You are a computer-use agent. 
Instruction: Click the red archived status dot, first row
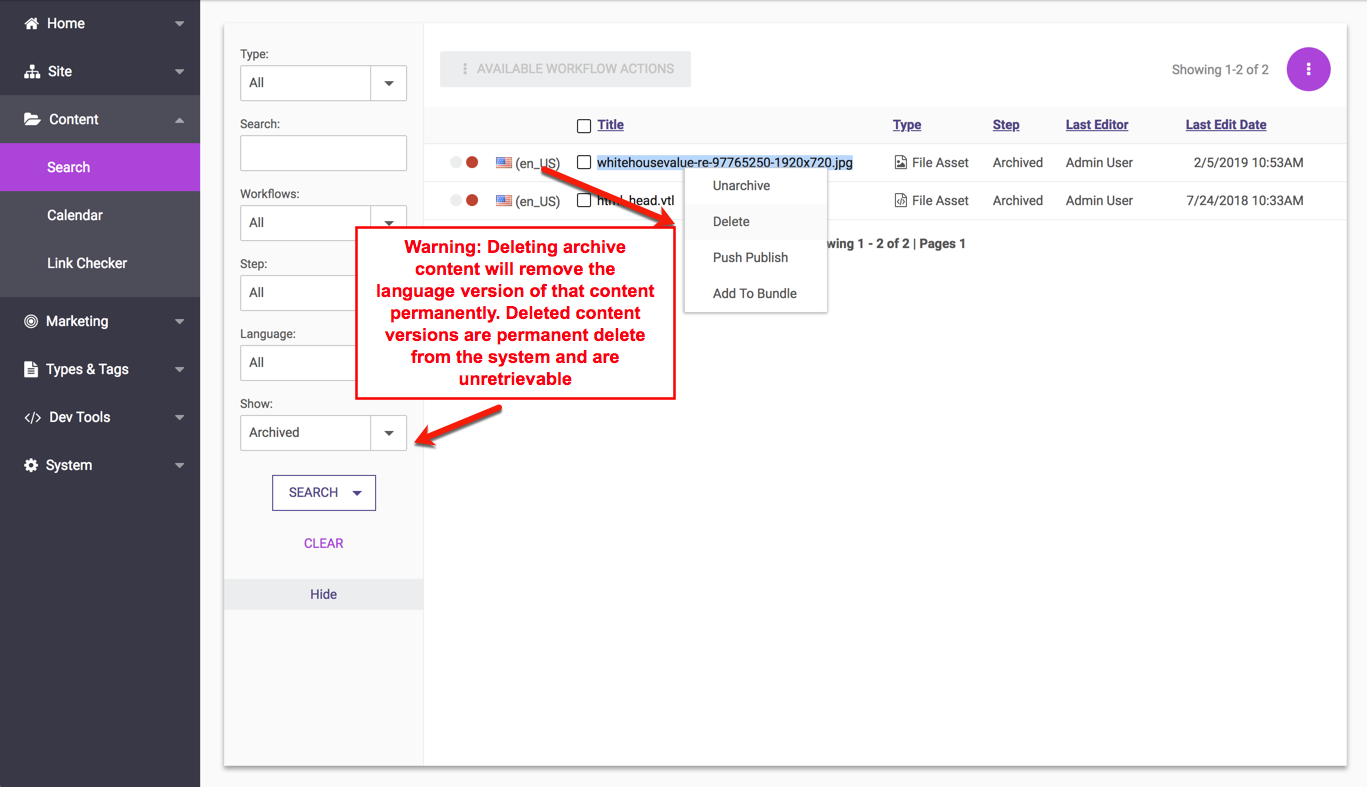[472, 162]
